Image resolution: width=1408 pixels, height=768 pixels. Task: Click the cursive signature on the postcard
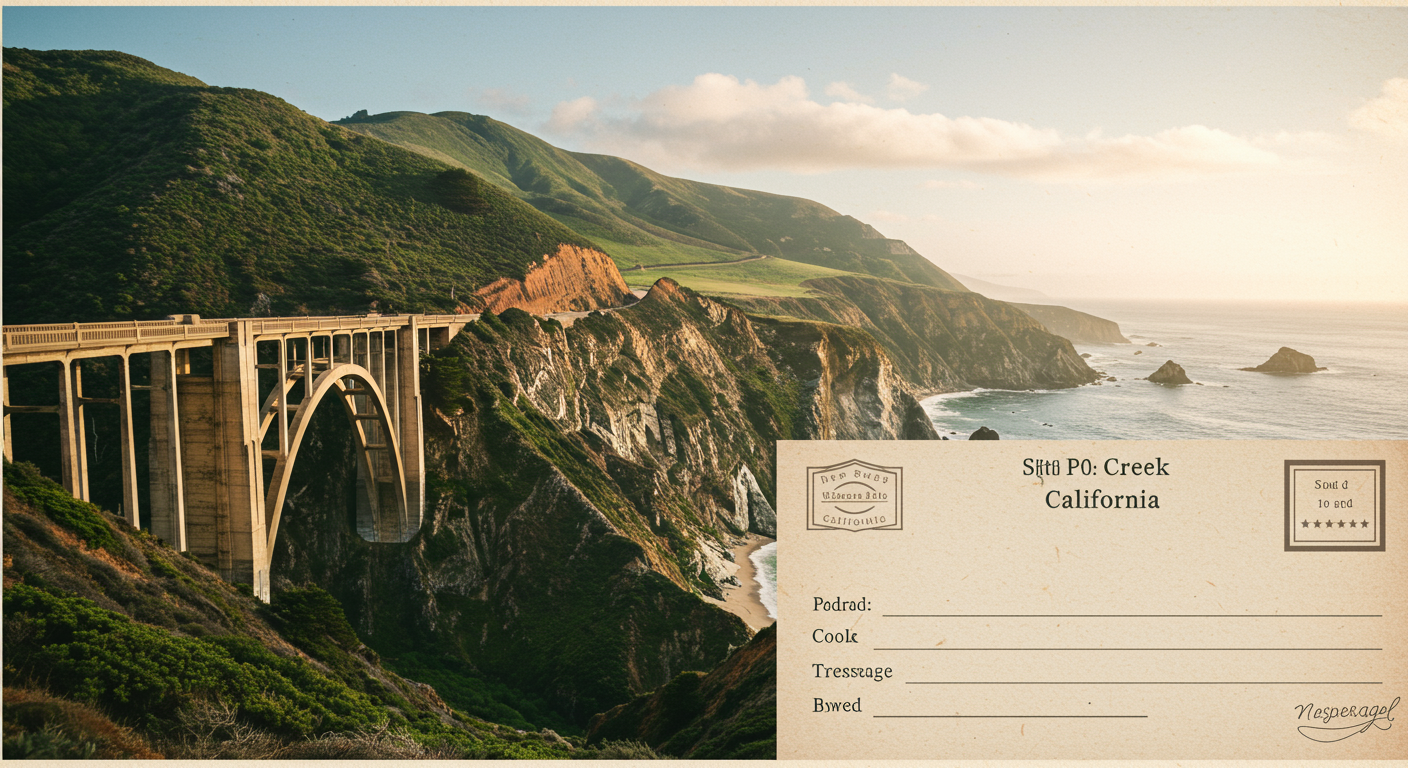(x=1346, y=717)
